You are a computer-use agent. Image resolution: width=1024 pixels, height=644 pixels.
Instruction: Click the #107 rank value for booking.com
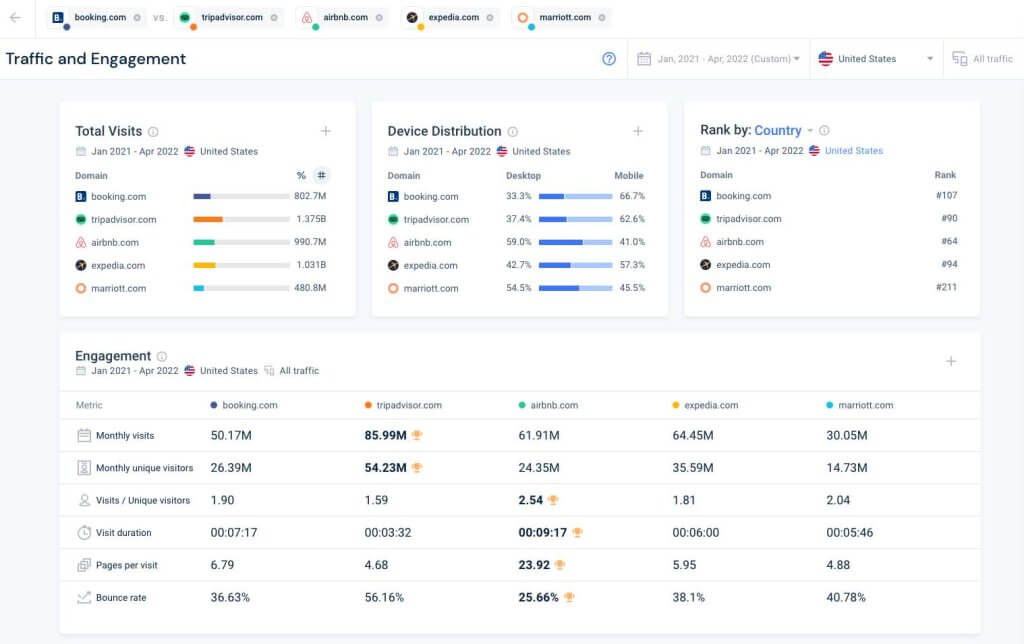tap(946, 195)
